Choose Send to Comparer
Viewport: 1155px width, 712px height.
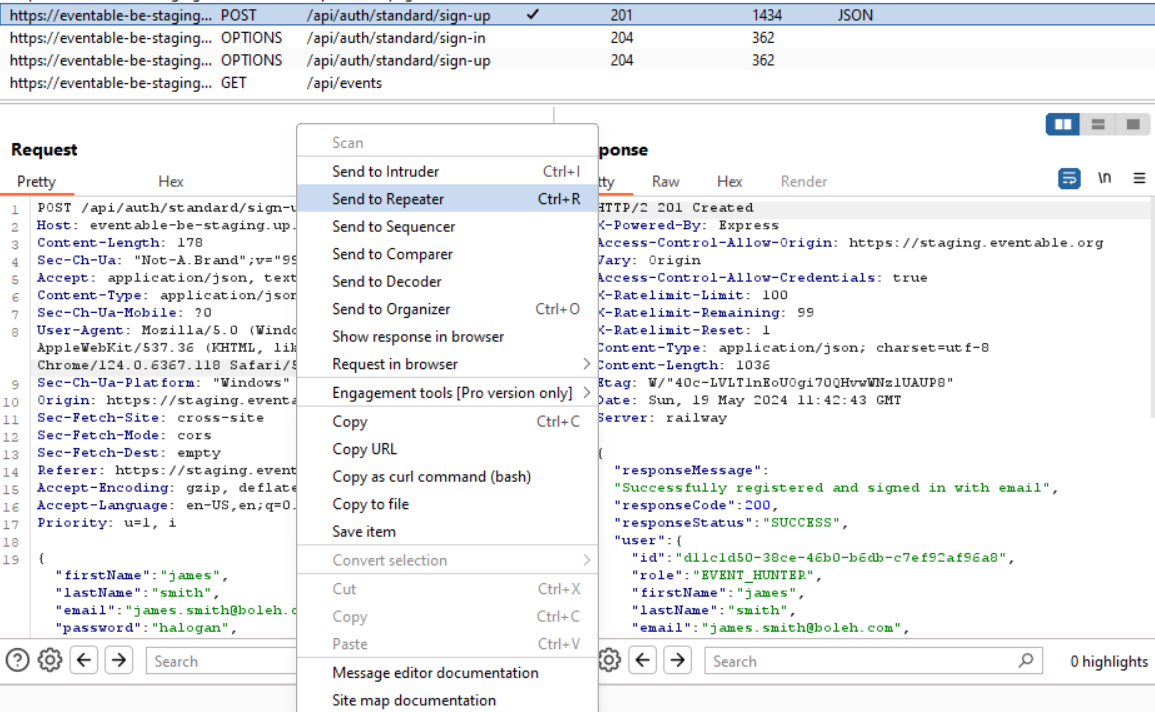(x=447, y=254)
